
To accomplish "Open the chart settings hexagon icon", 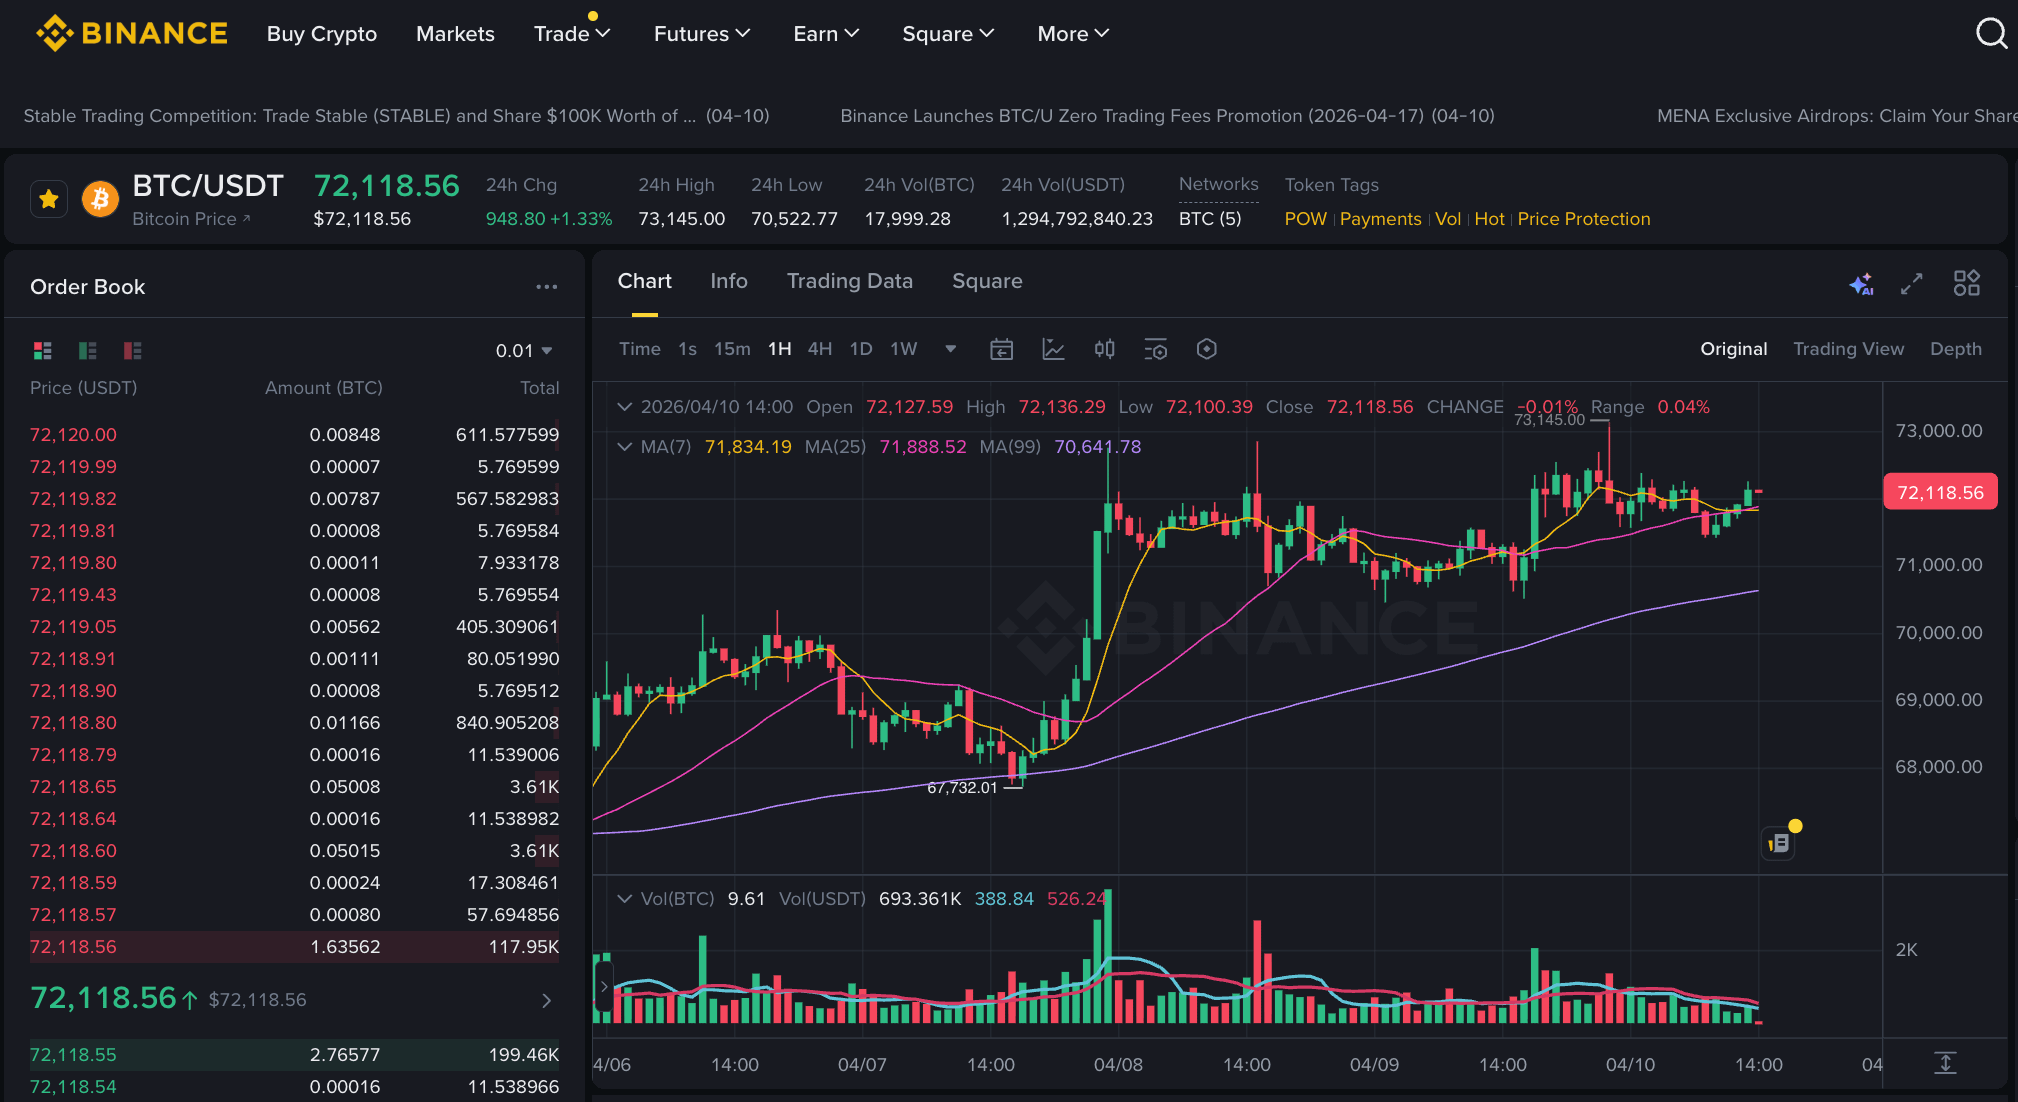I will pyautogui.click(x=1206, y=349).
